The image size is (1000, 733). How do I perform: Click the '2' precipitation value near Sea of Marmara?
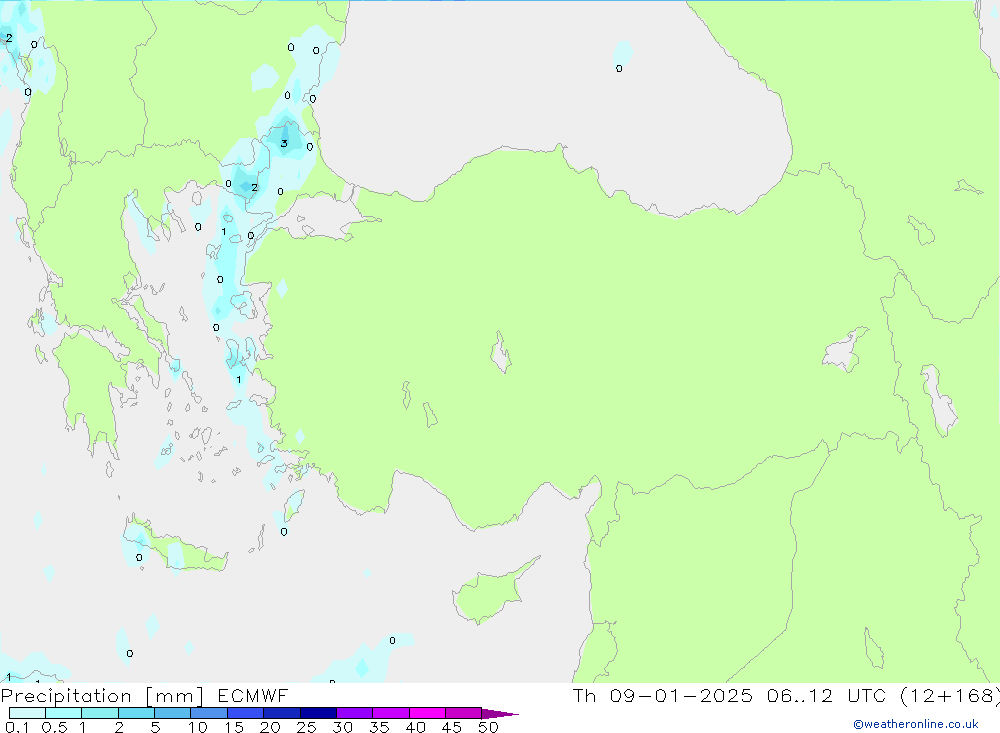[x=254, y=187]
